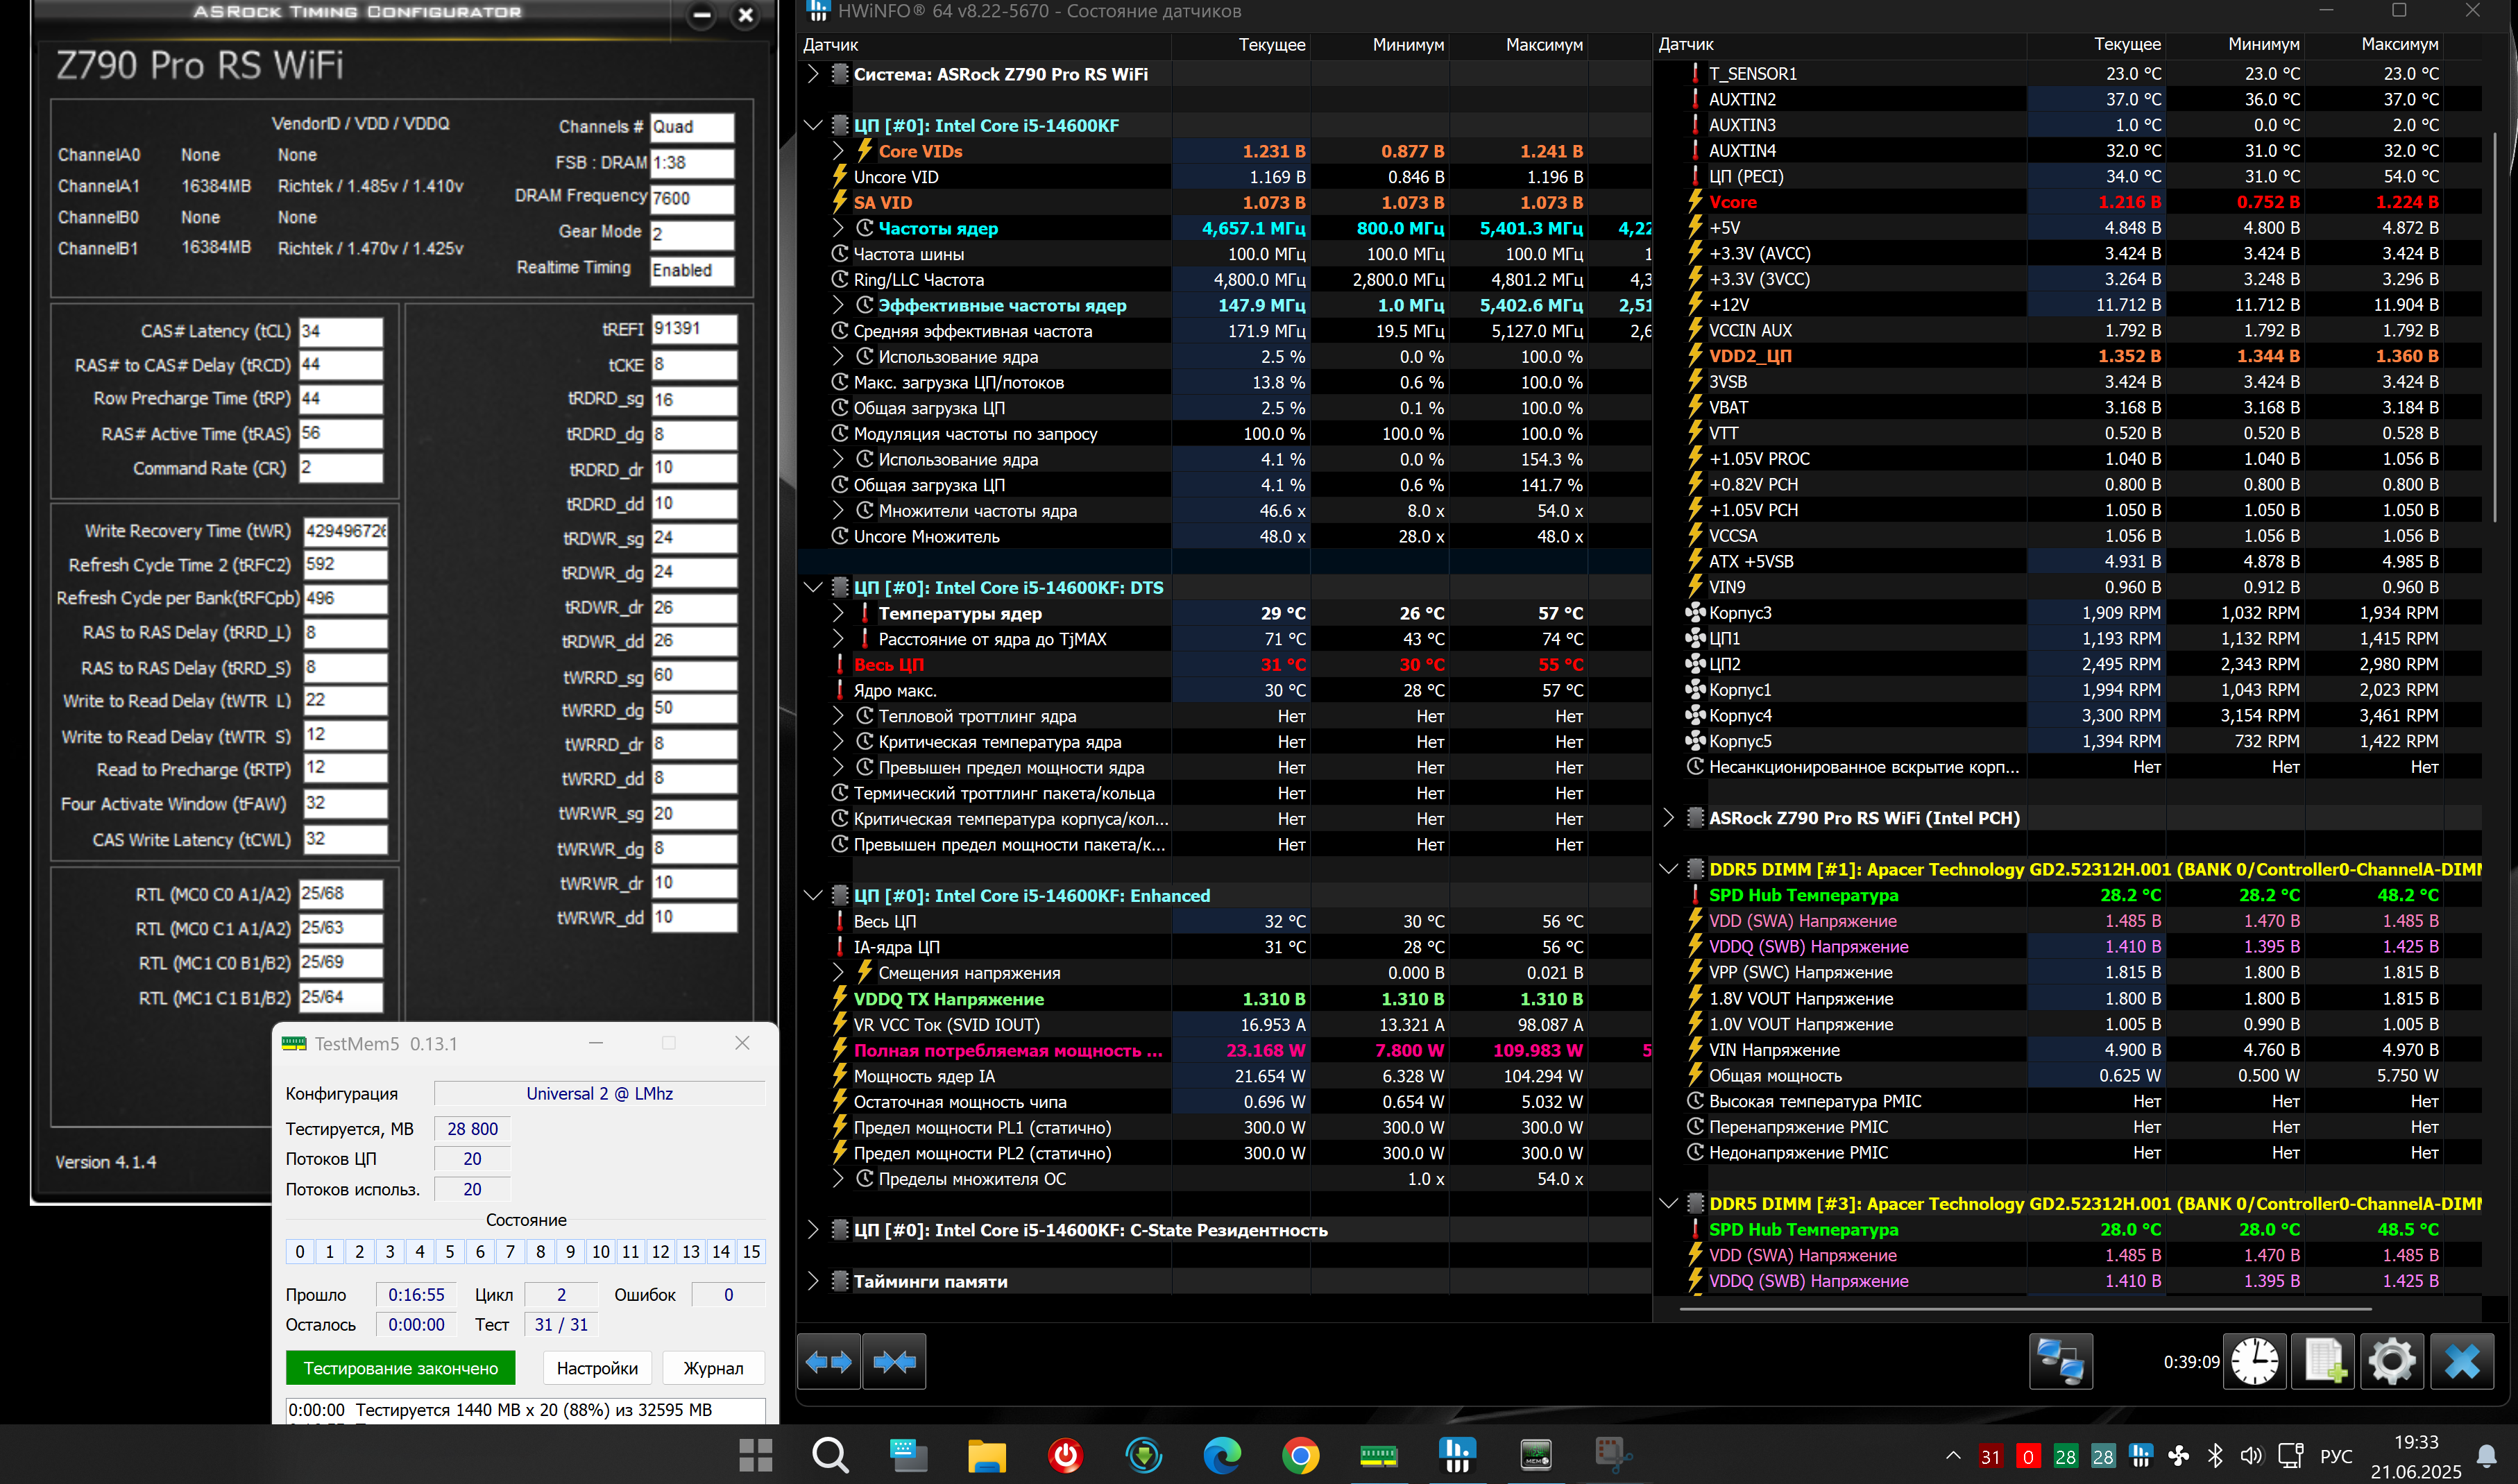Image resolution: width=2518 pixels, height=1484 pixels.
Task: Click the CAS# Latency (tCL) value field
Action: point(340,331)
